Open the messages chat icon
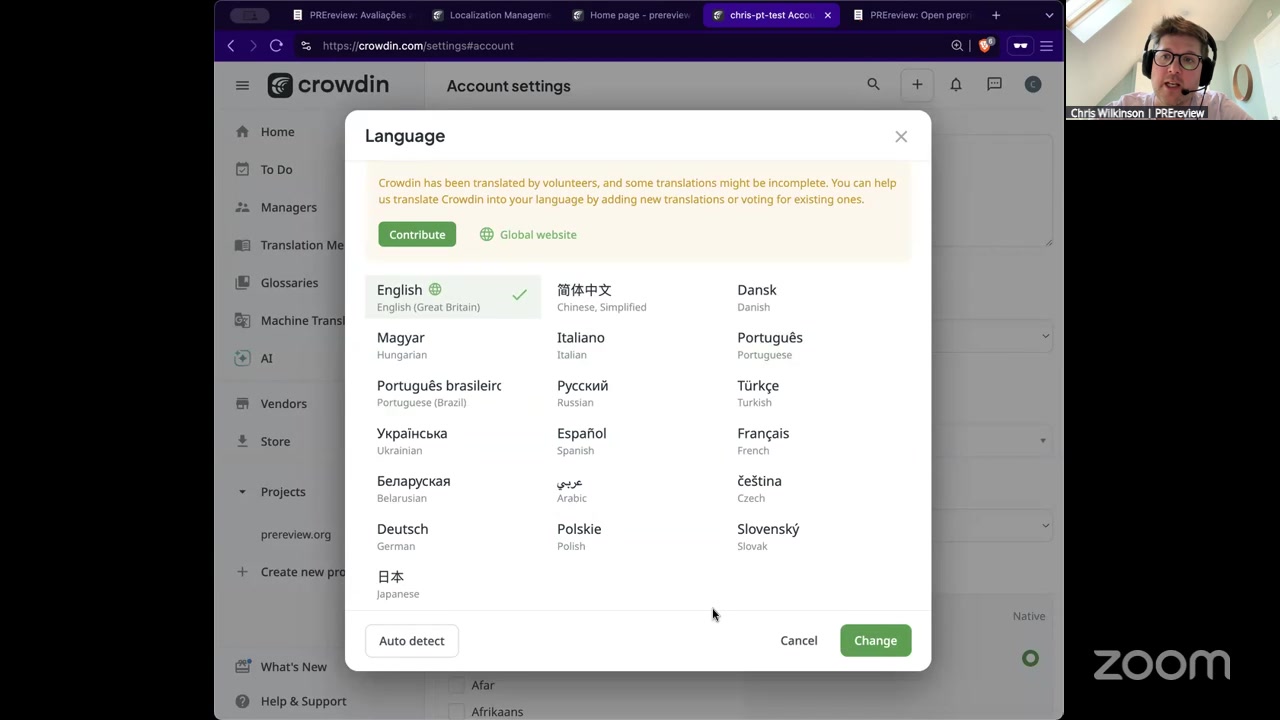This screenshot has height=720, width=1280. 994,85
